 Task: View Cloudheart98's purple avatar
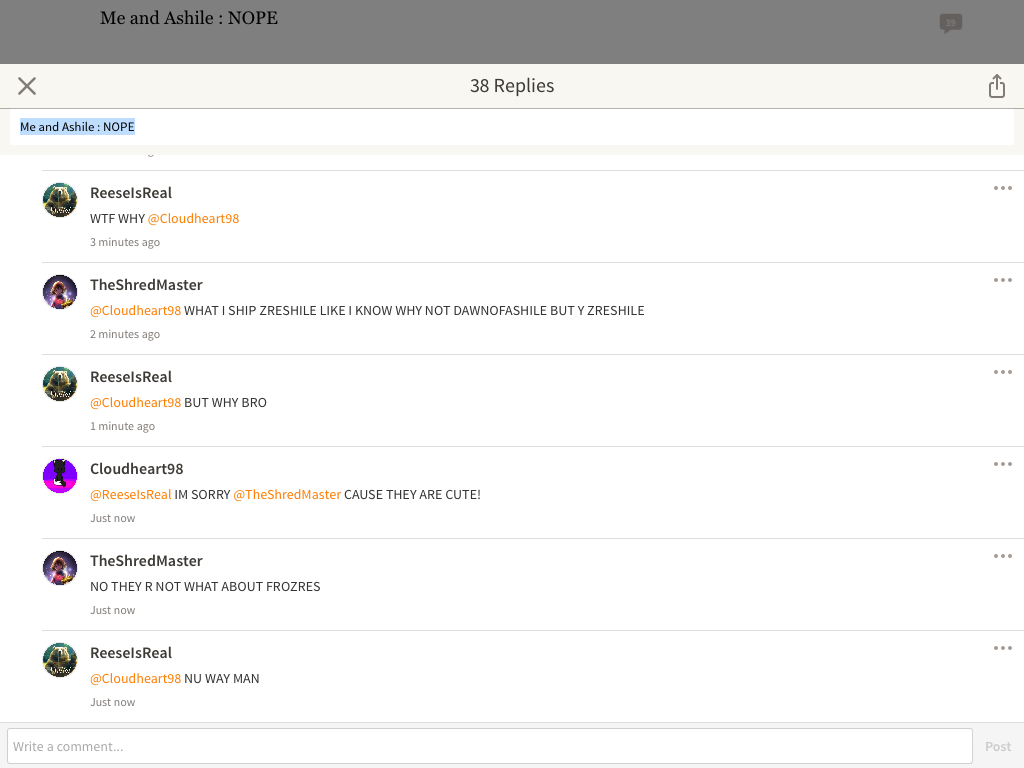tap(60, 476)
